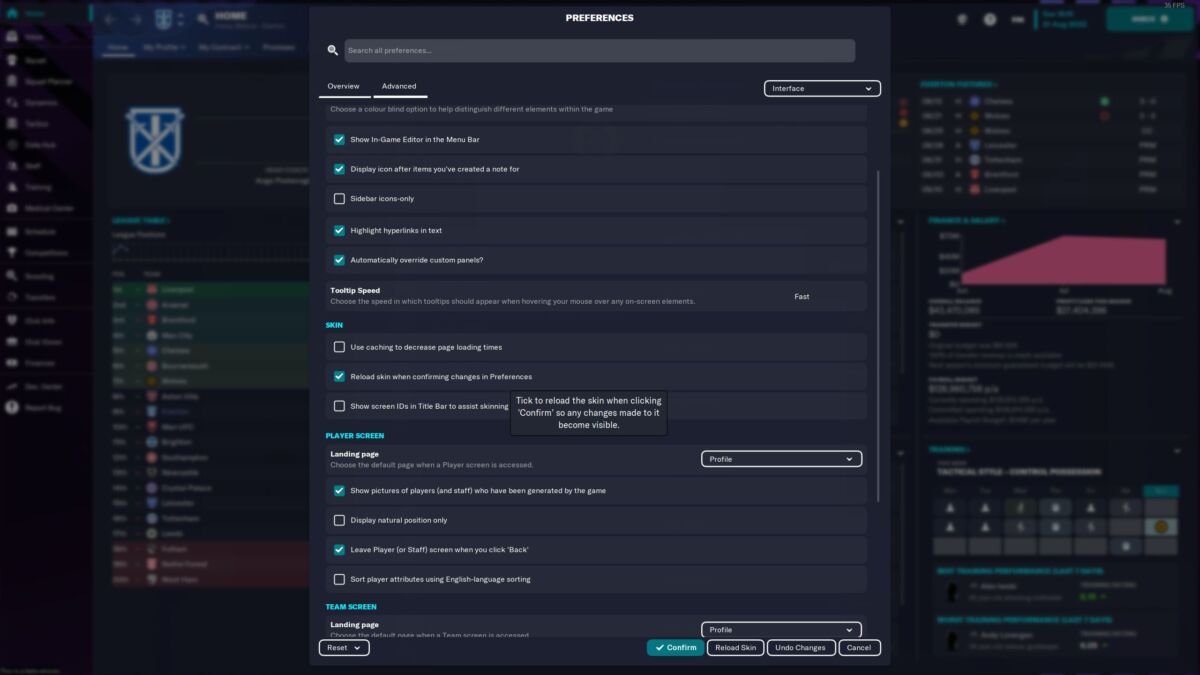Open the Finances icon in the sidebar
The image size is (1200, 675).
pyautogui.click(x=11, y=363)
